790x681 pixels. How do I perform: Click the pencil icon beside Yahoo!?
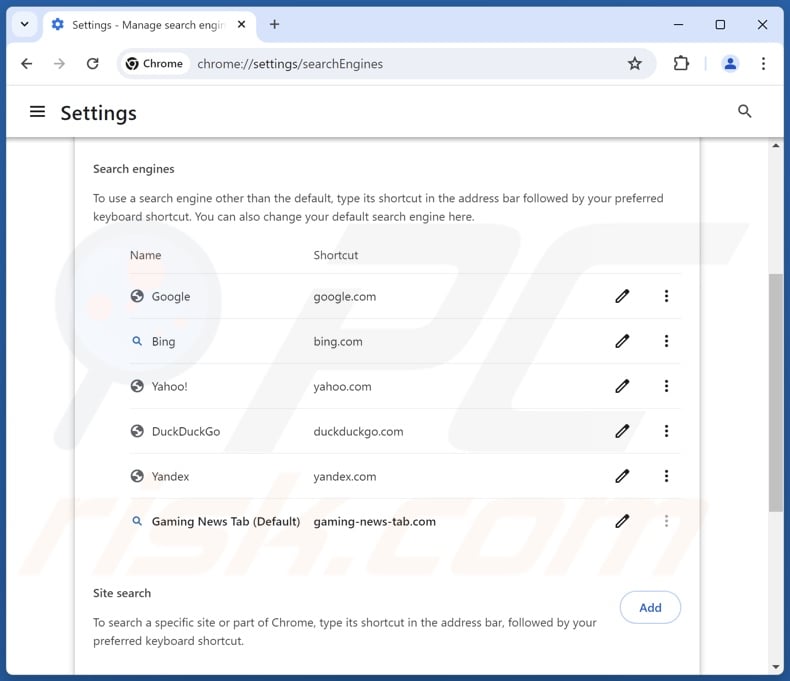(622, 386)
